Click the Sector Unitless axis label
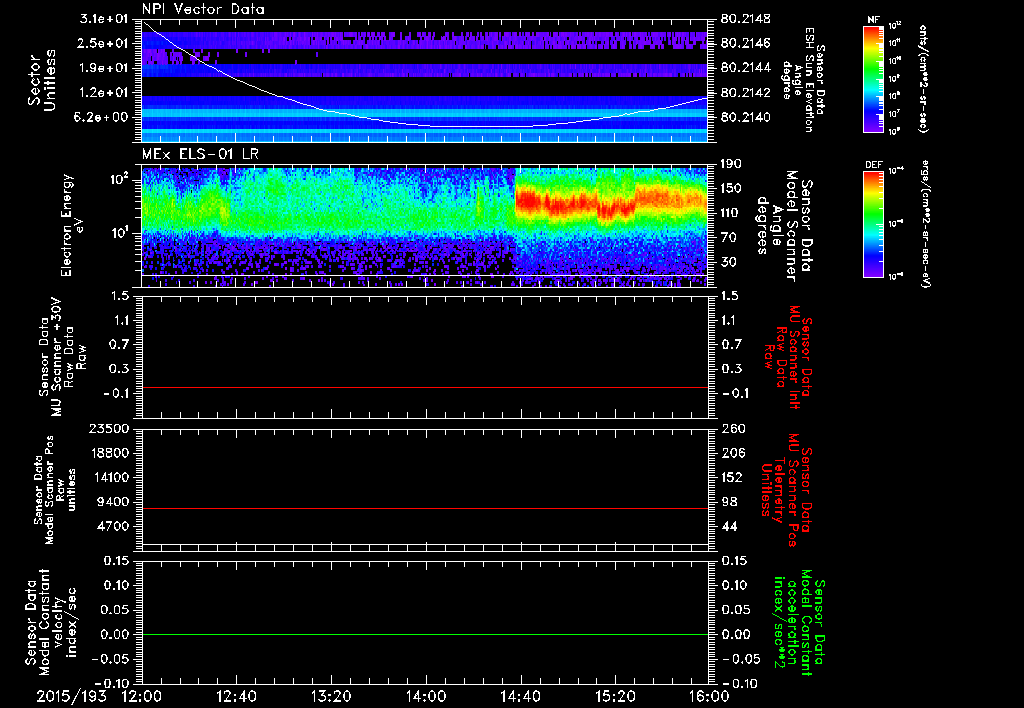This screenshot has width=1024, height=708. pos(42,80)
